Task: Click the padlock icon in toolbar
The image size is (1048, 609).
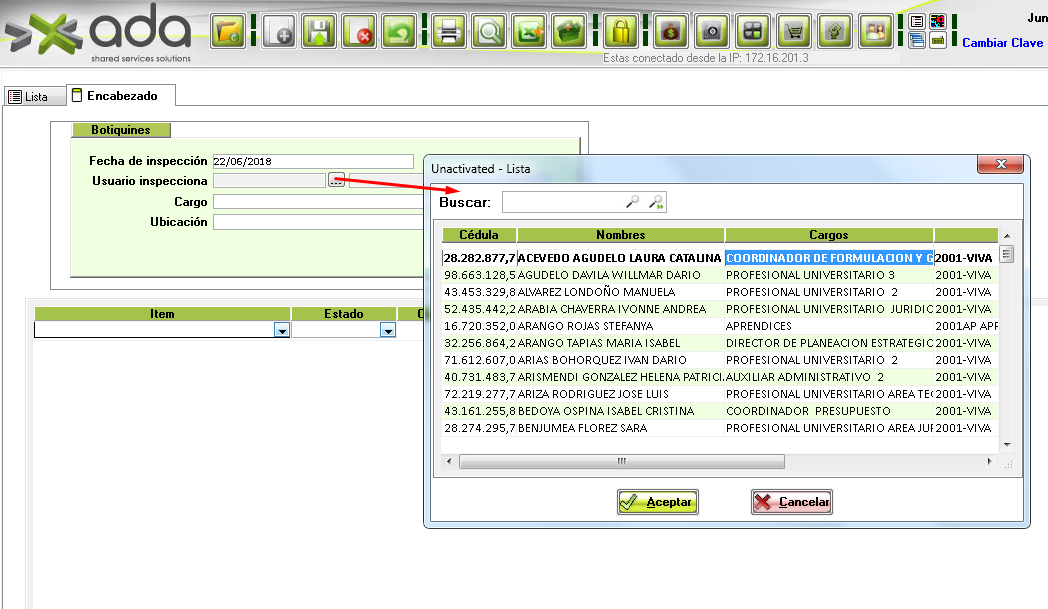Action: click(621, 32)
